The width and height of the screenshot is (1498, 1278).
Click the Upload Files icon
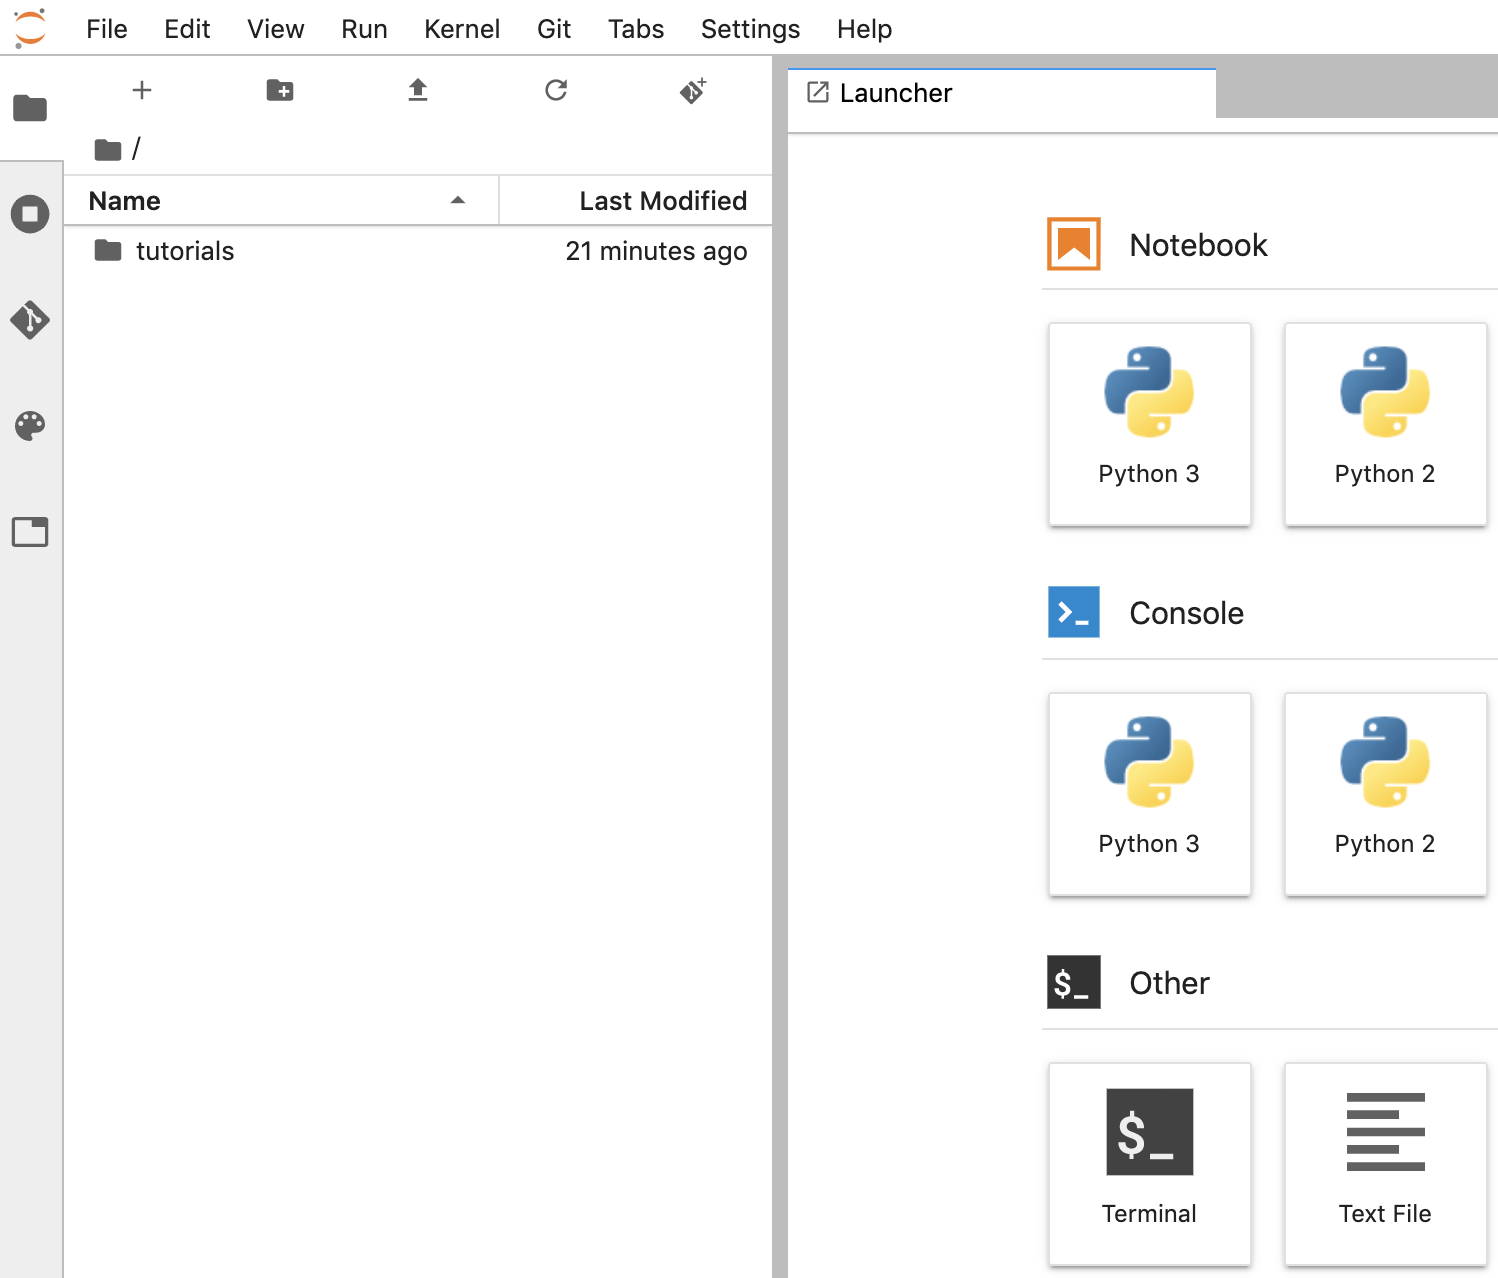(x=418, y=91)
